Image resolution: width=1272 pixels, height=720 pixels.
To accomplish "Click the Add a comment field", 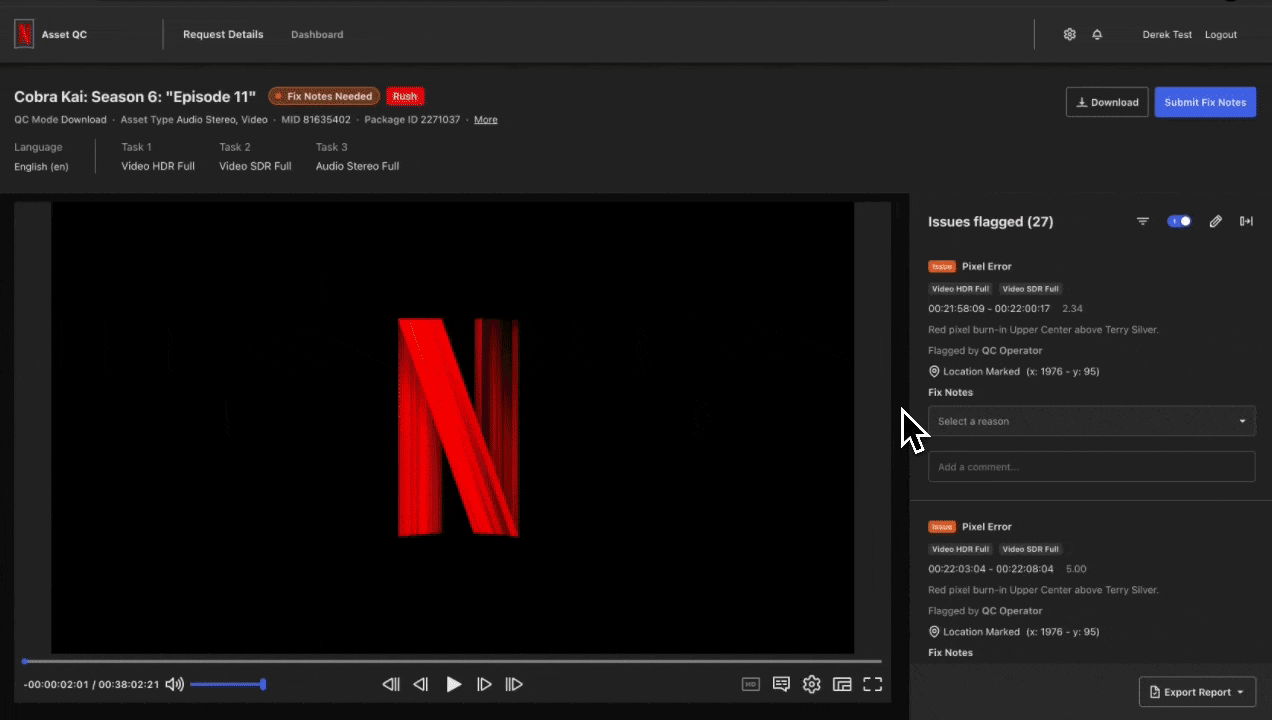I will [x=1091, y=467].
